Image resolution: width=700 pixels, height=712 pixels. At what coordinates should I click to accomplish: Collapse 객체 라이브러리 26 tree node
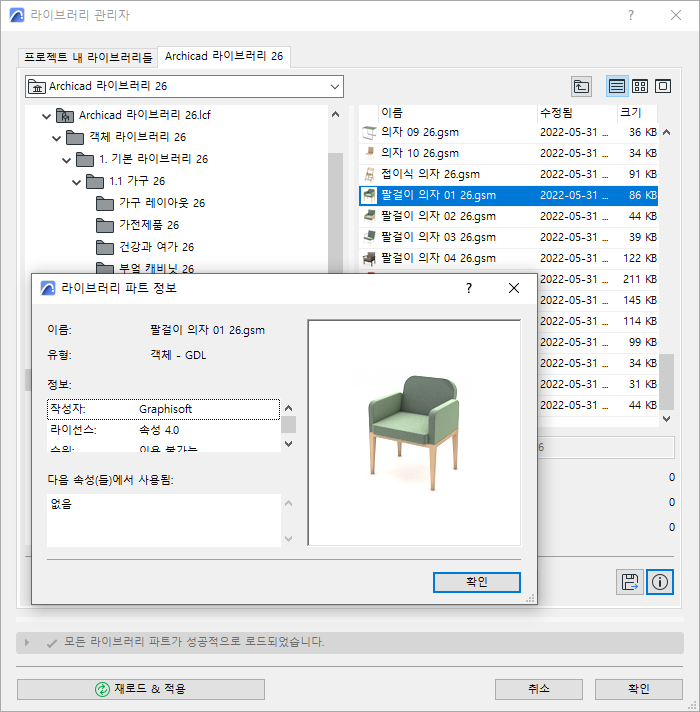pos(56,138)
